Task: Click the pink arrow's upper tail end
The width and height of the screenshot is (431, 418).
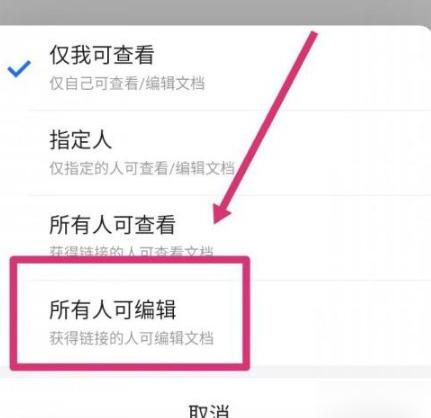Action: click(312, 35)
